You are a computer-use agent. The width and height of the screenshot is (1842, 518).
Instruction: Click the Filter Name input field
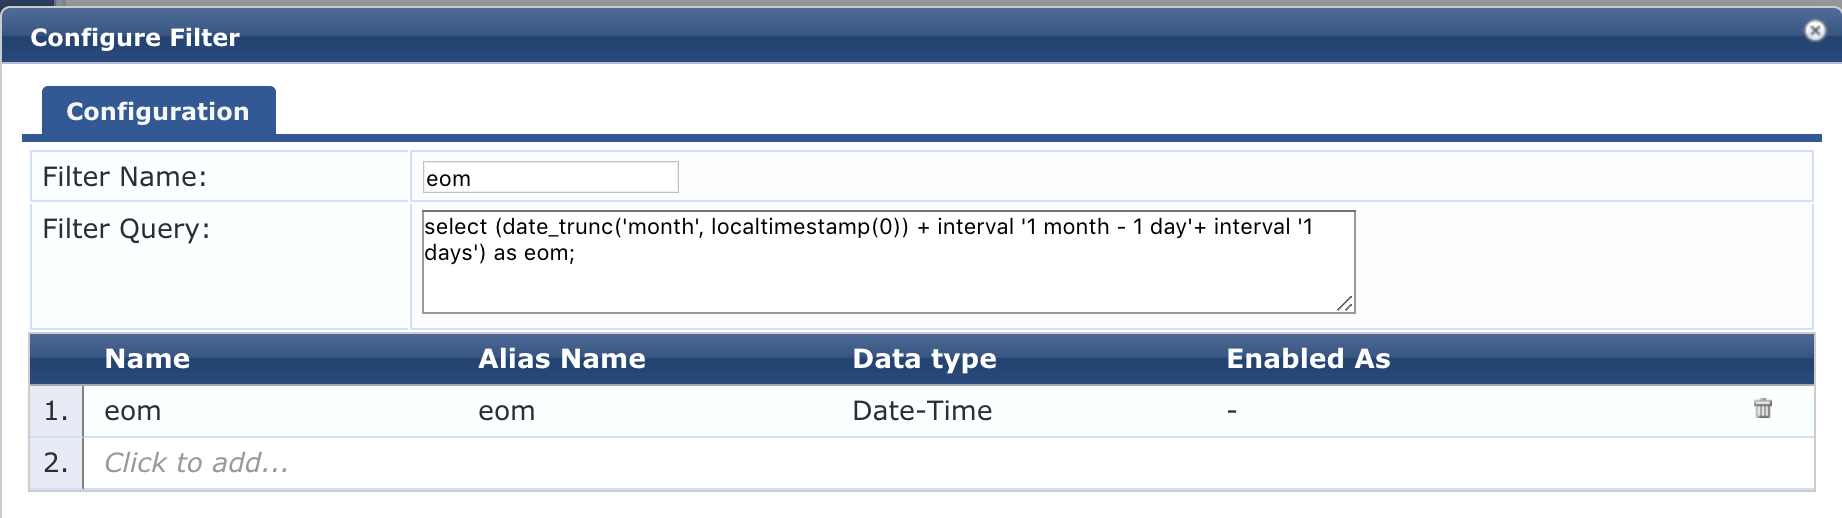(x=550, y=177)
